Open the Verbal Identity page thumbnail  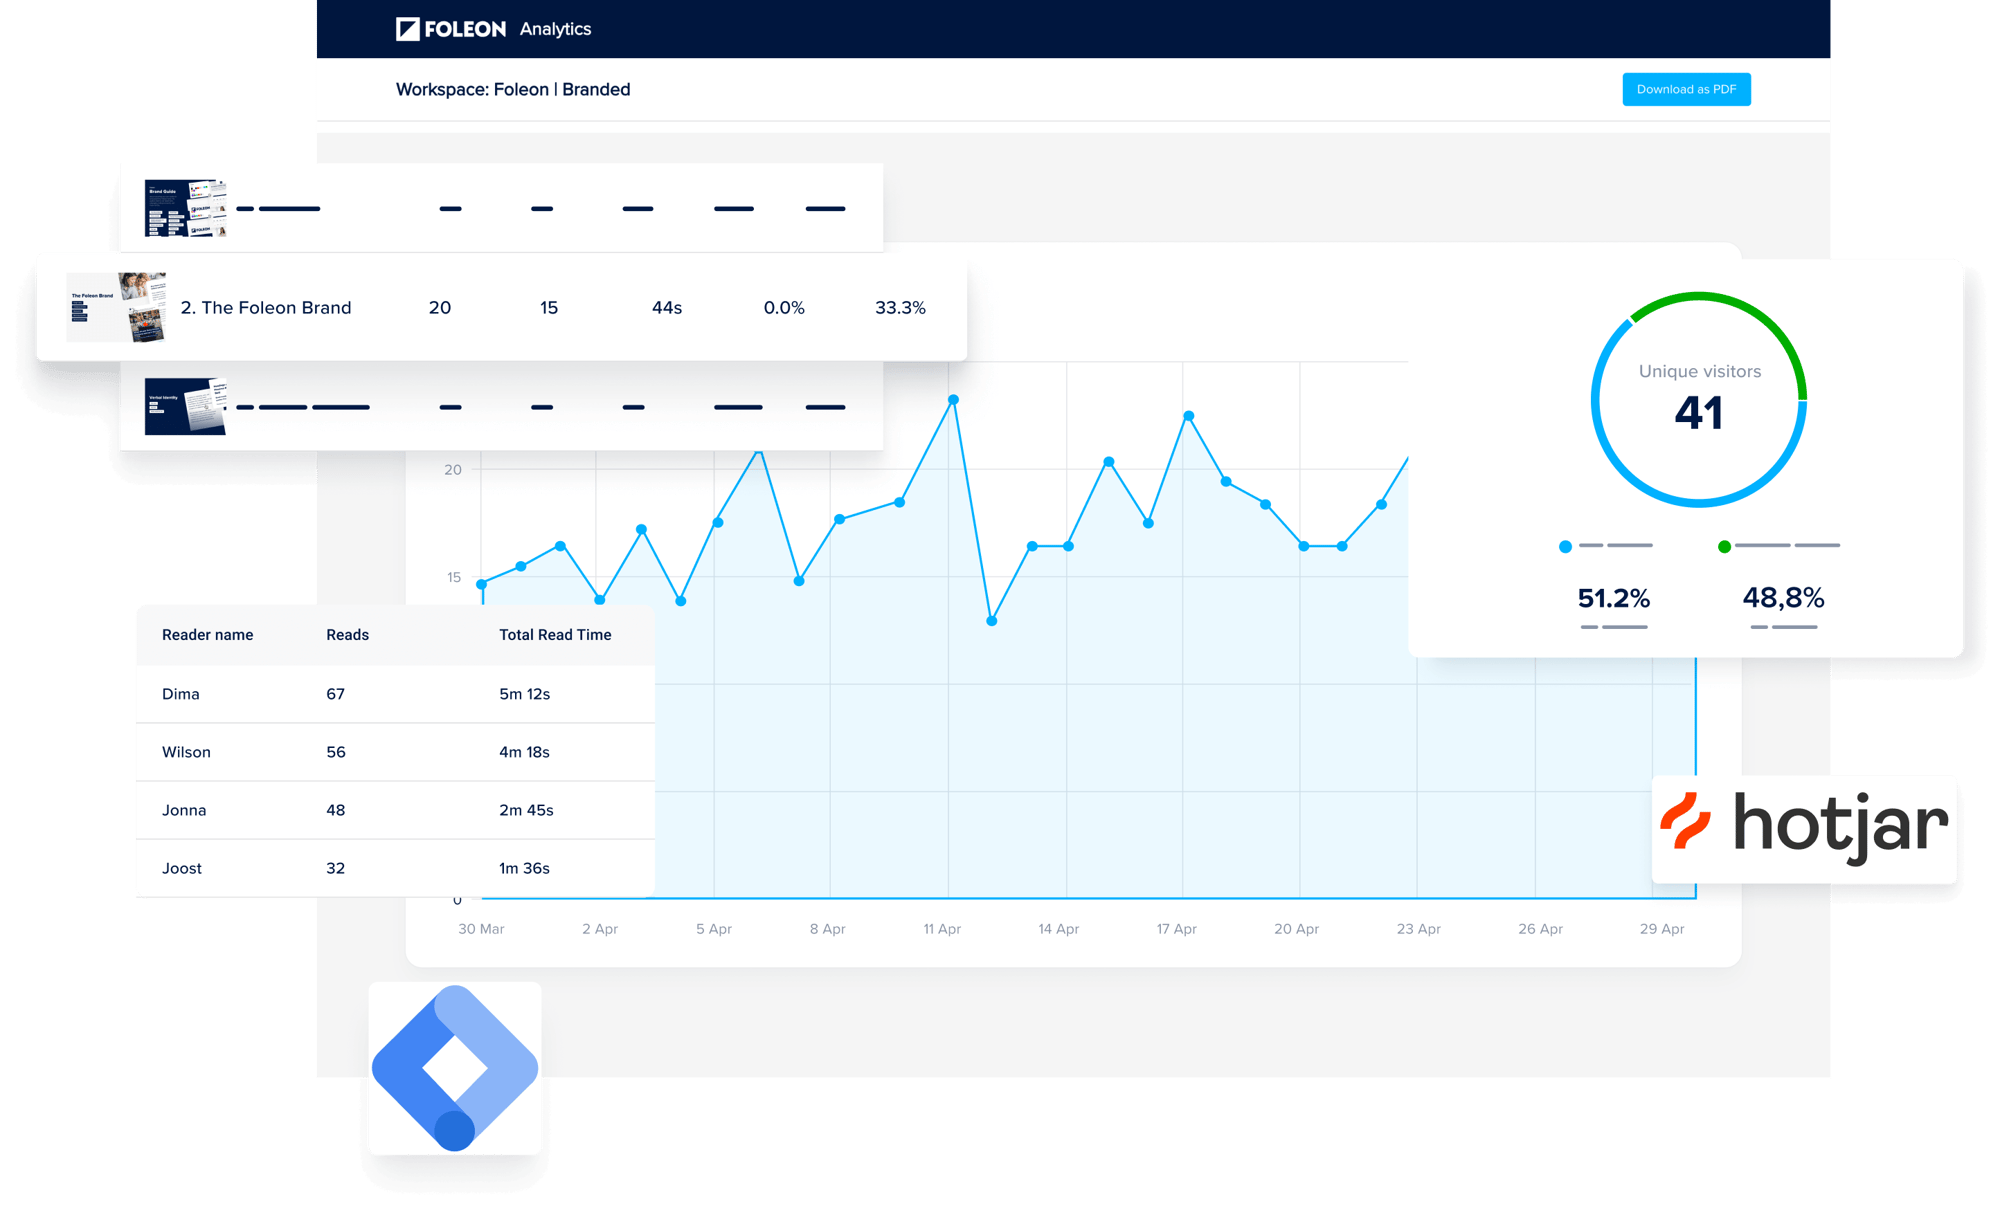point(186,406)
